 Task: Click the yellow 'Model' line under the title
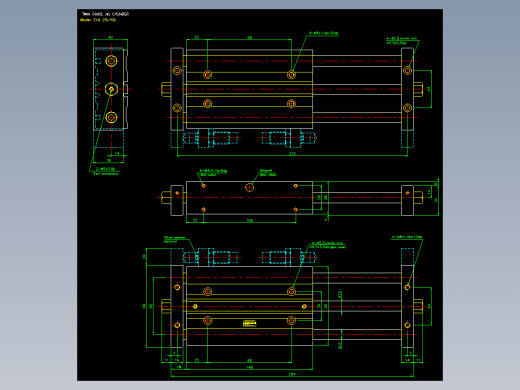coord(98,20)
